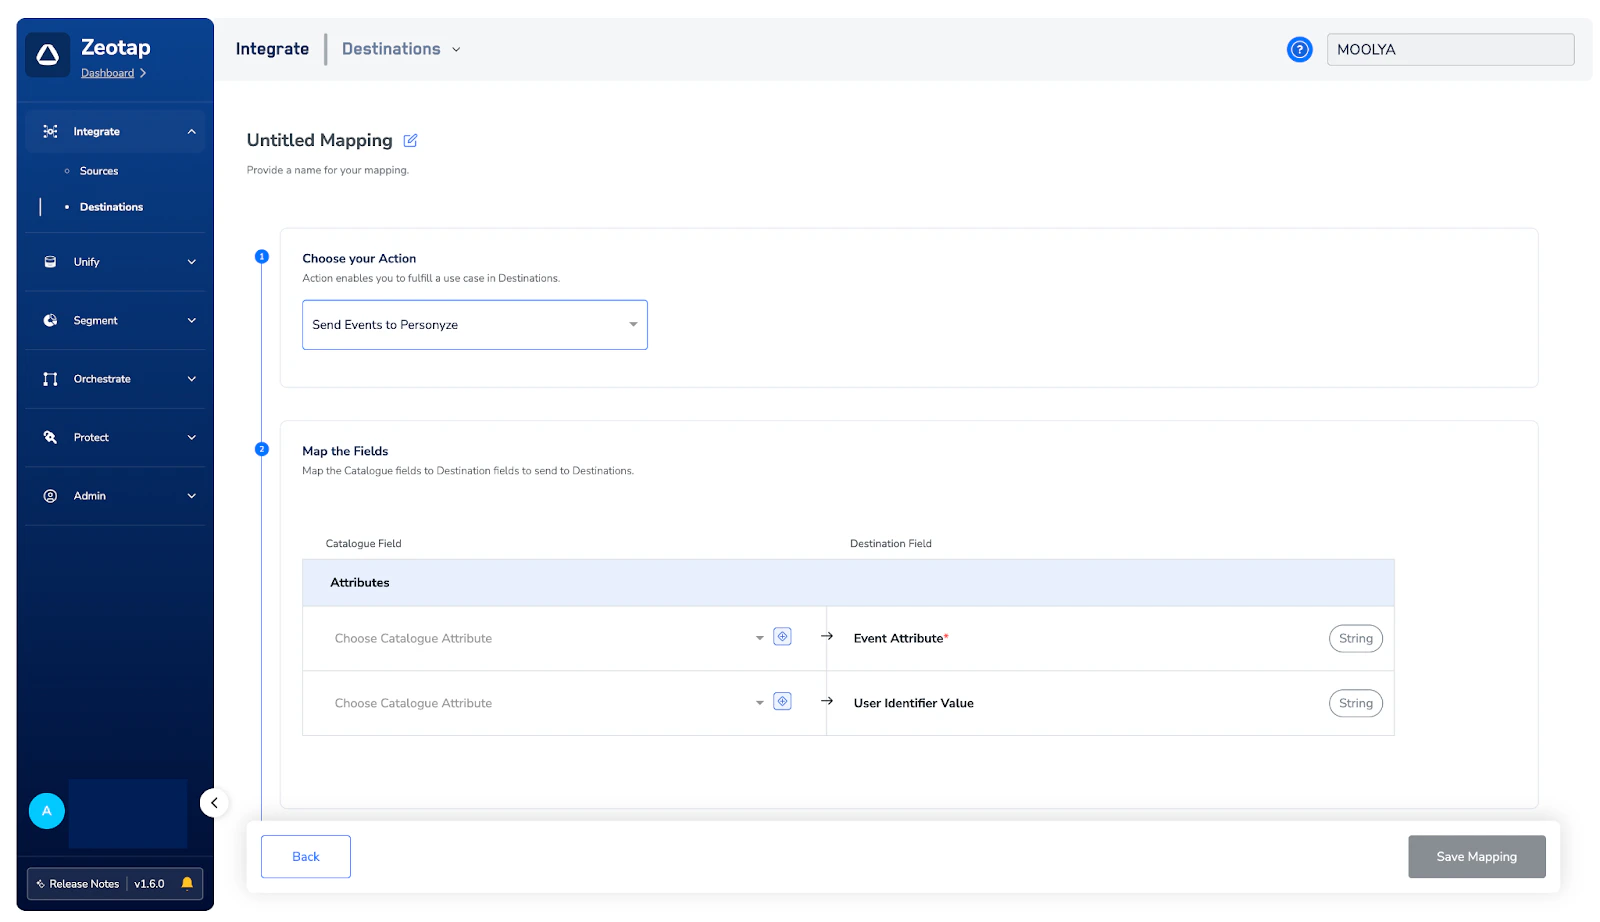1600x922 pixels.
Task: Expand the Unify menu section
Action: pos(115,262)
